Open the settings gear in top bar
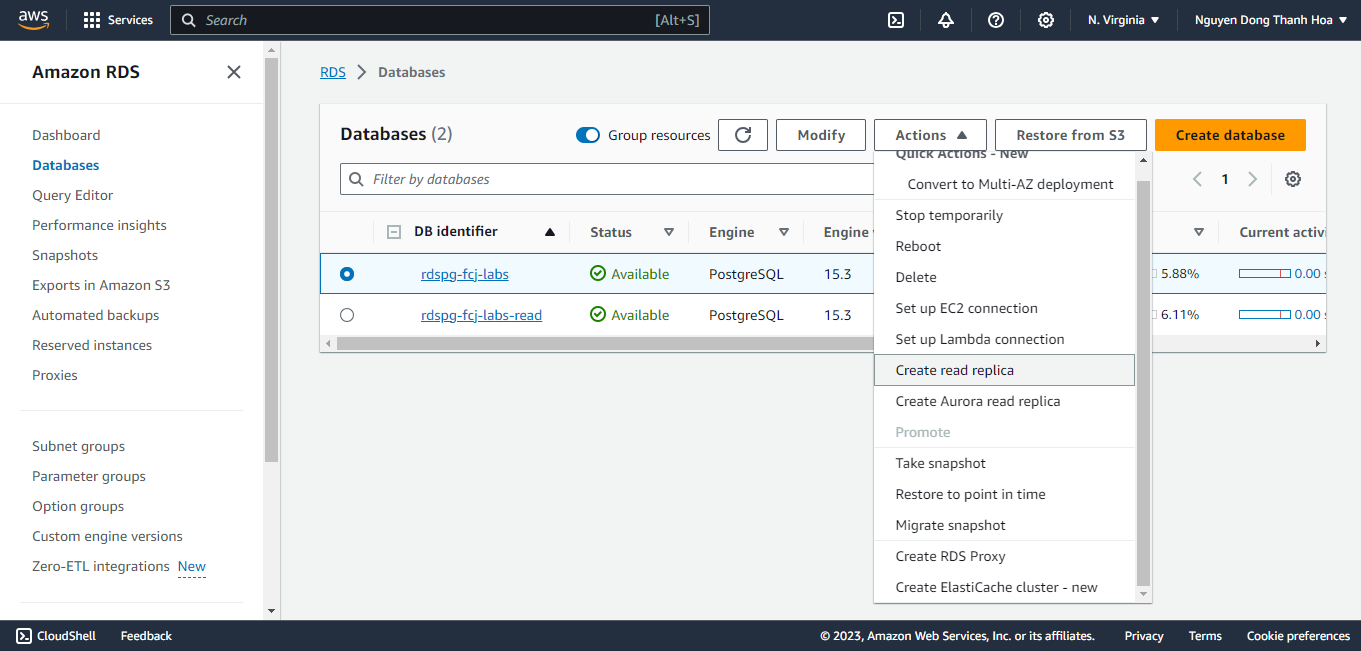 [x=1046, y=20]
